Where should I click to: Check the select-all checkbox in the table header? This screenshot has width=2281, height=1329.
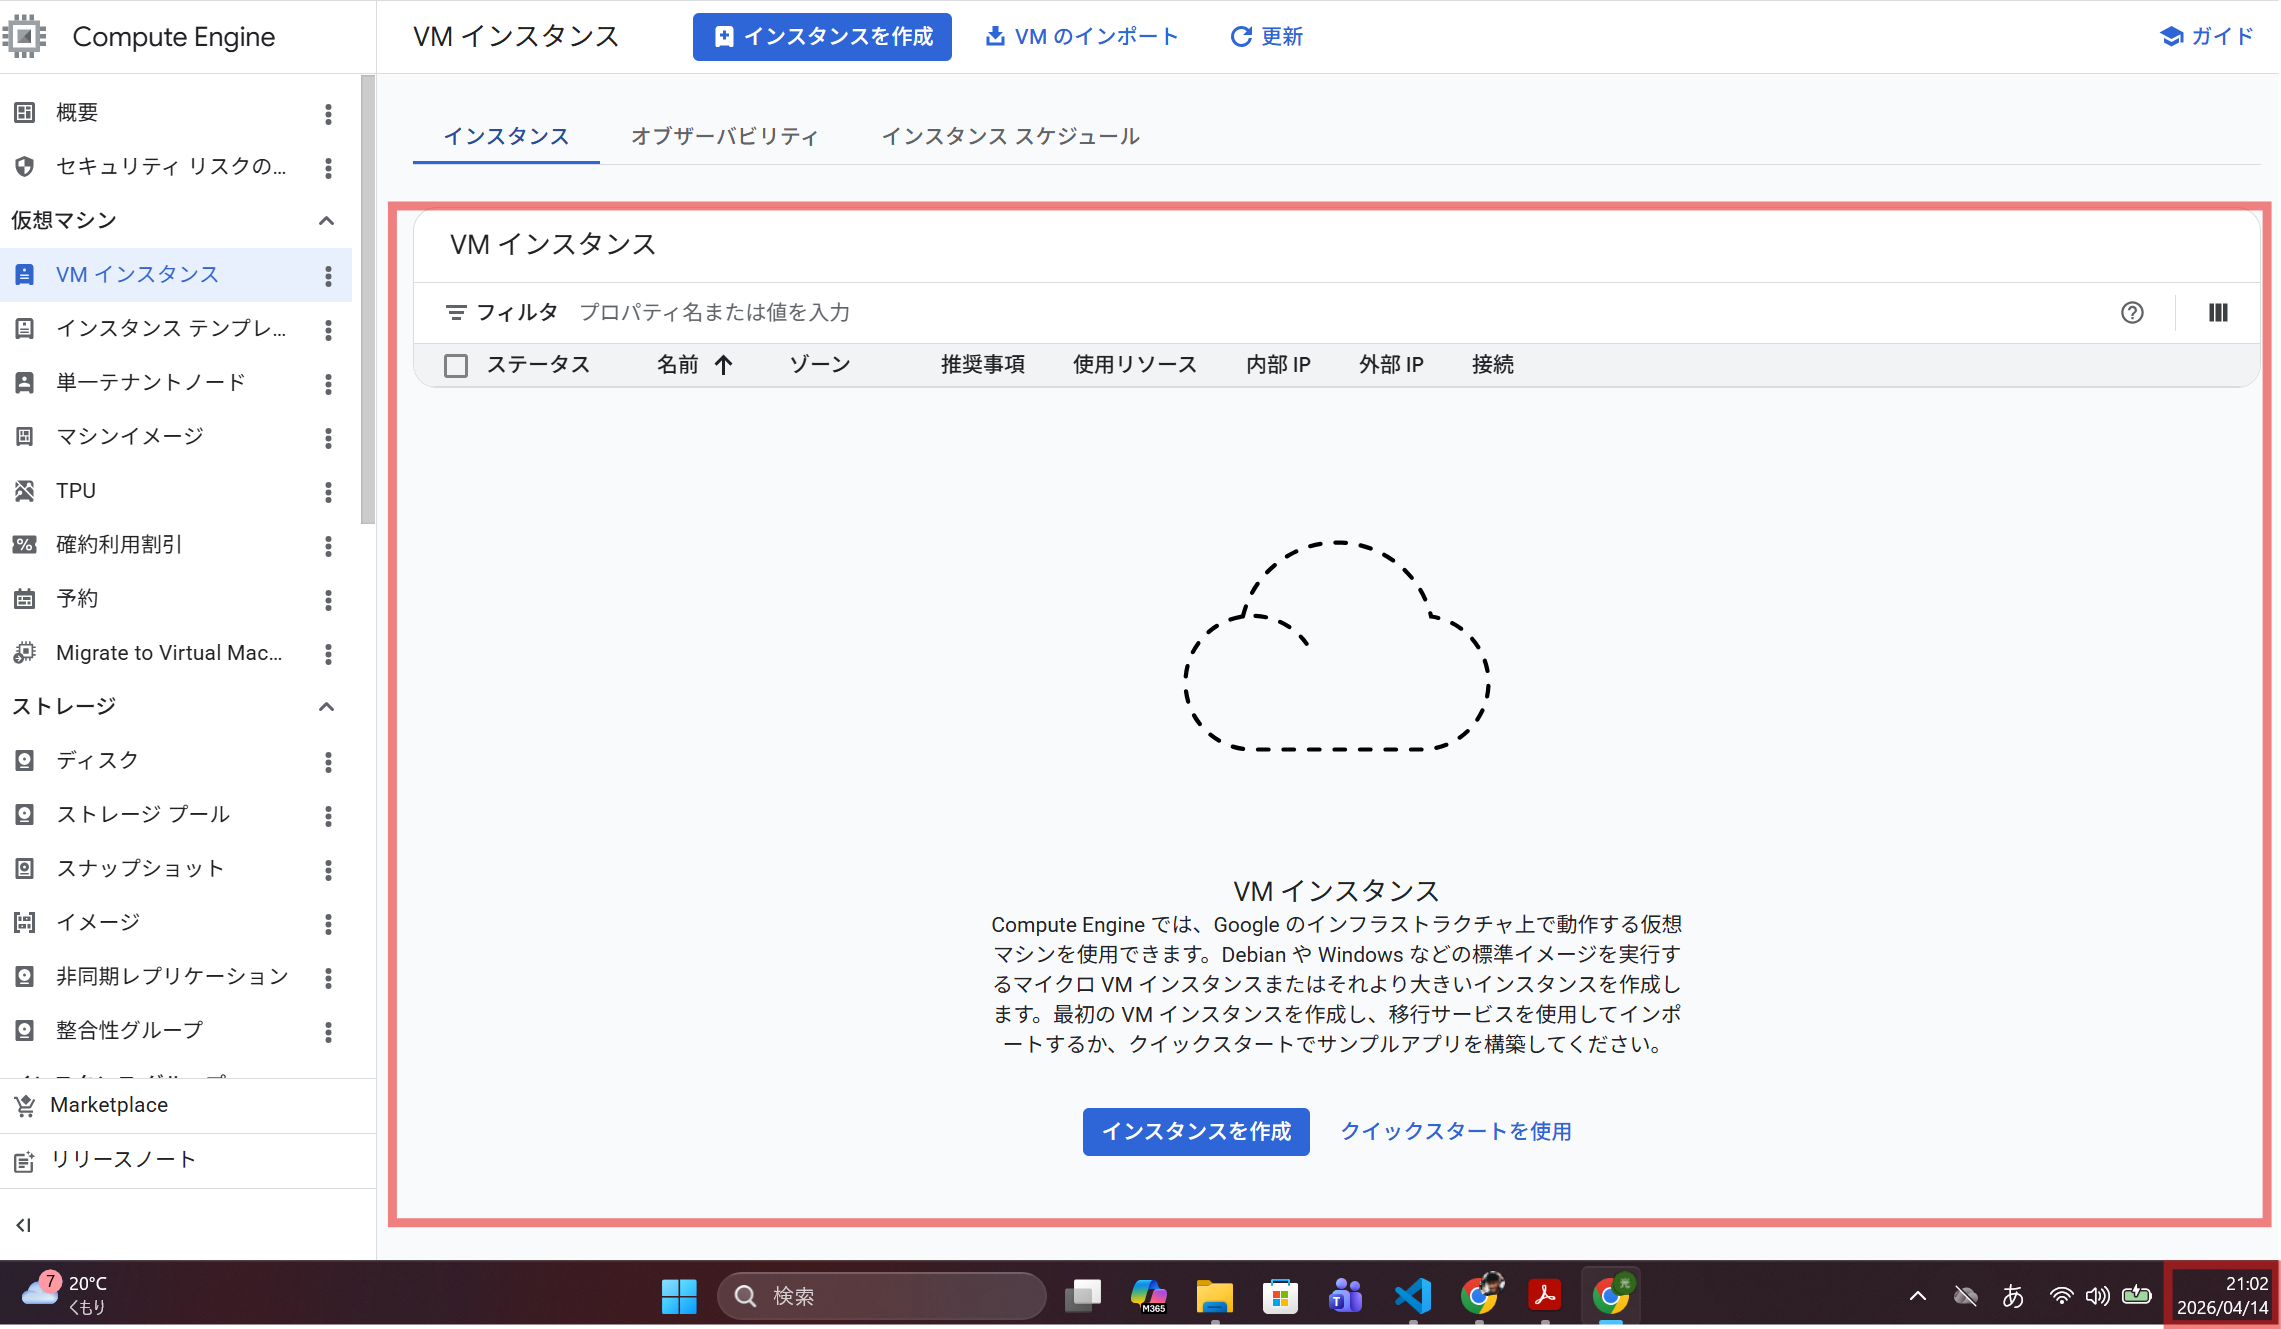pyautogui.click(x=456, y=365)
